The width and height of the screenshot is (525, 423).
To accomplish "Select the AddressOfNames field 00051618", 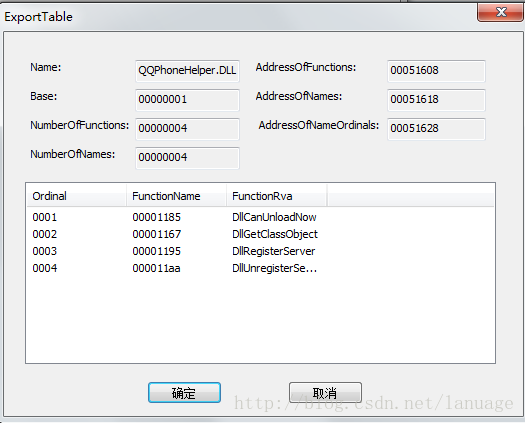I will pos(436,99).
